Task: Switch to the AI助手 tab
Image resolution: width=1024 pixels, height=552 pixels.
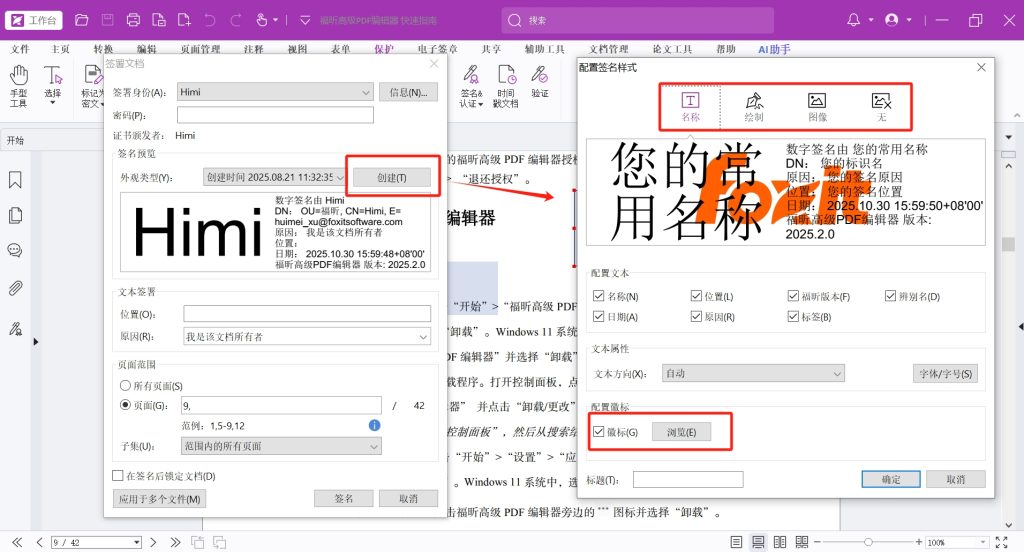Action: pyautogui.click(x=774, y=49)
